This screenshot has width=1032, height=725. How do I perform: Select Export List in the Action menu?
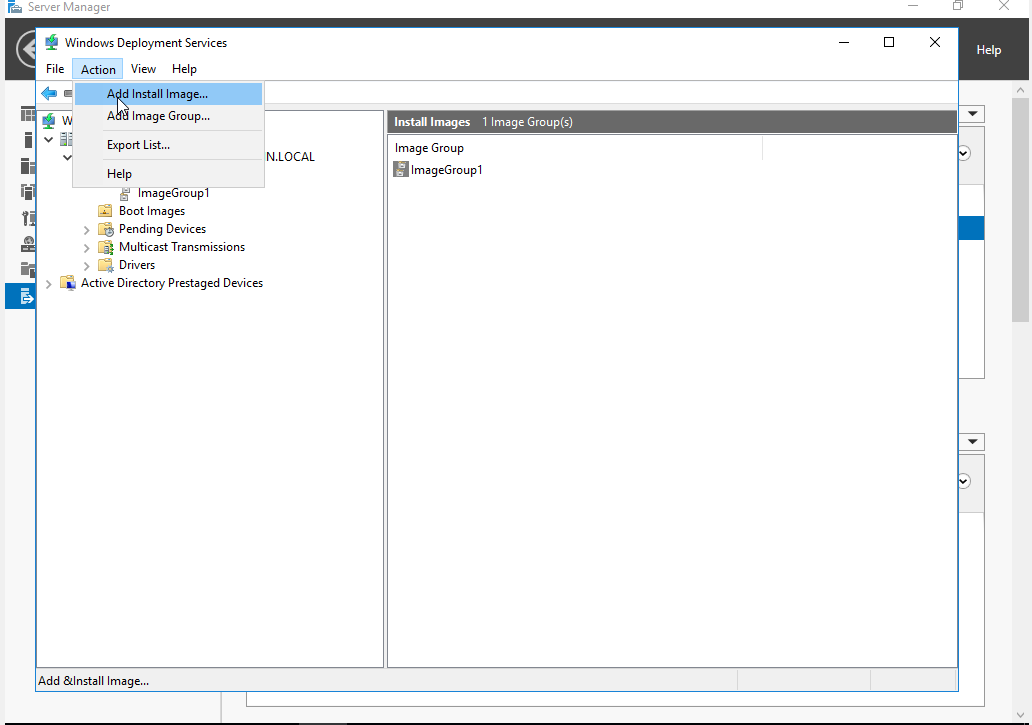pos(138,145)
